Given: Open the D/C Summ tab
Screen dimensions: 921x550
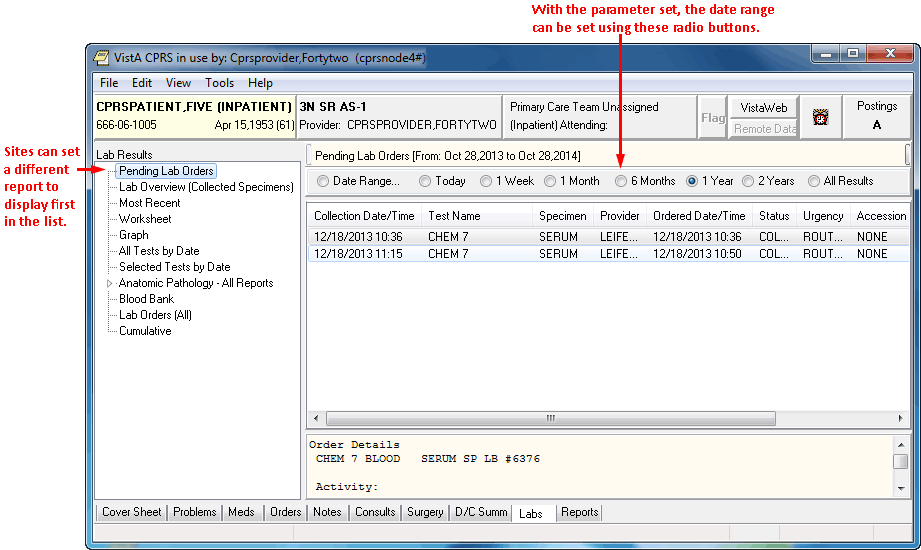Looking at the screenshot, I should (x=481, y=512).
